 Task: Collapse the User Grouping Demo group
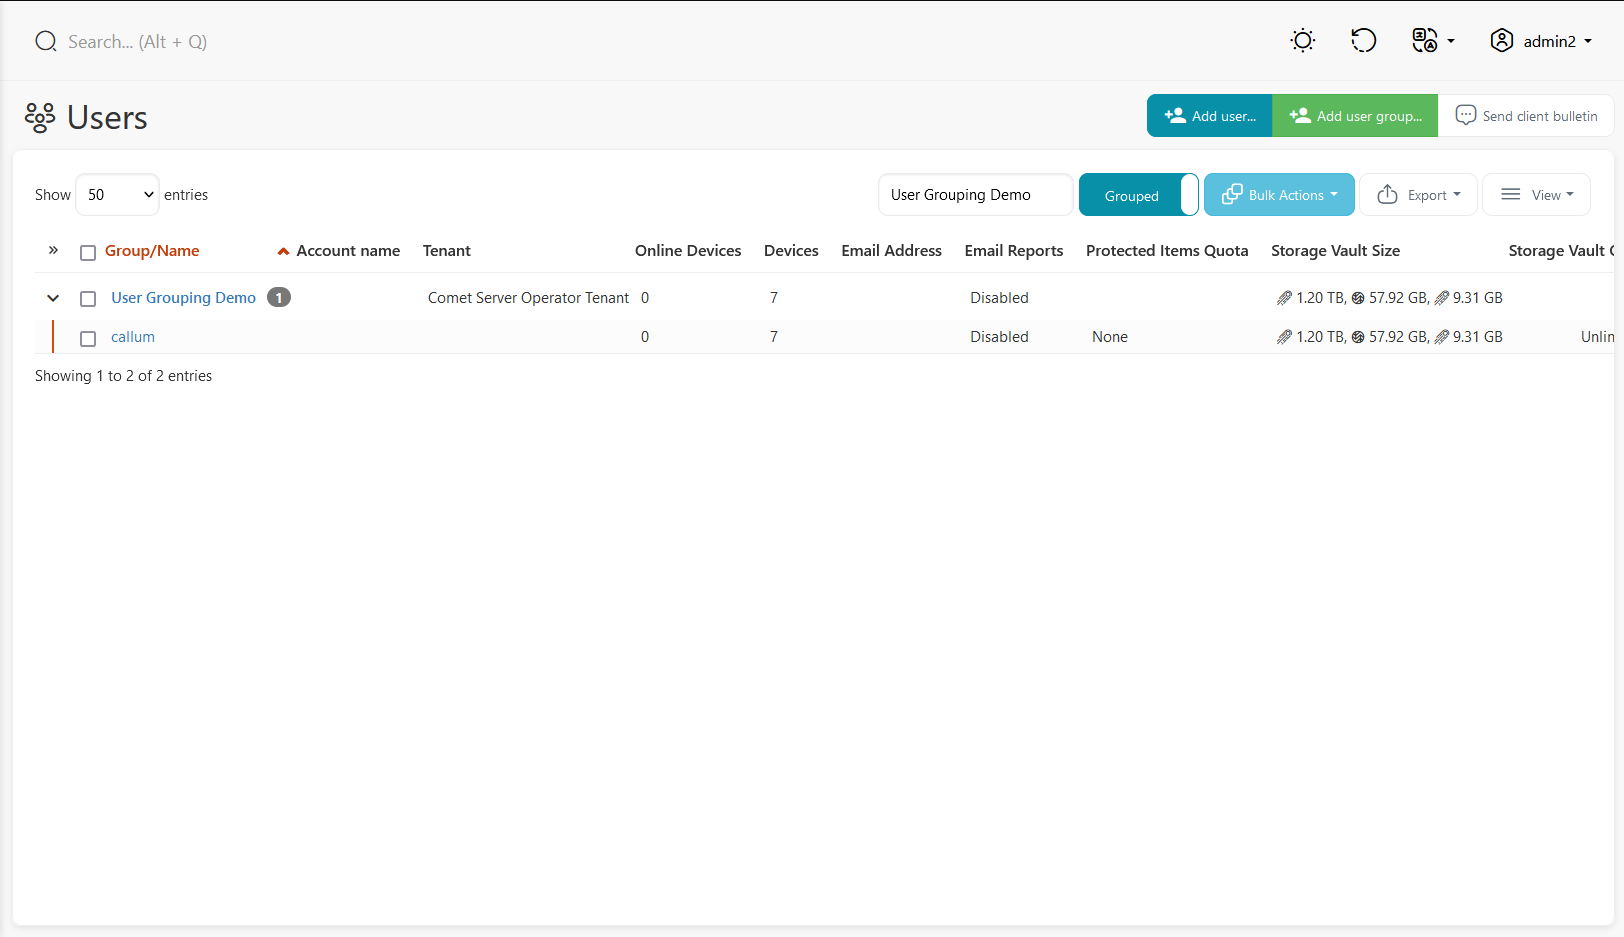[x=53, y=298]
